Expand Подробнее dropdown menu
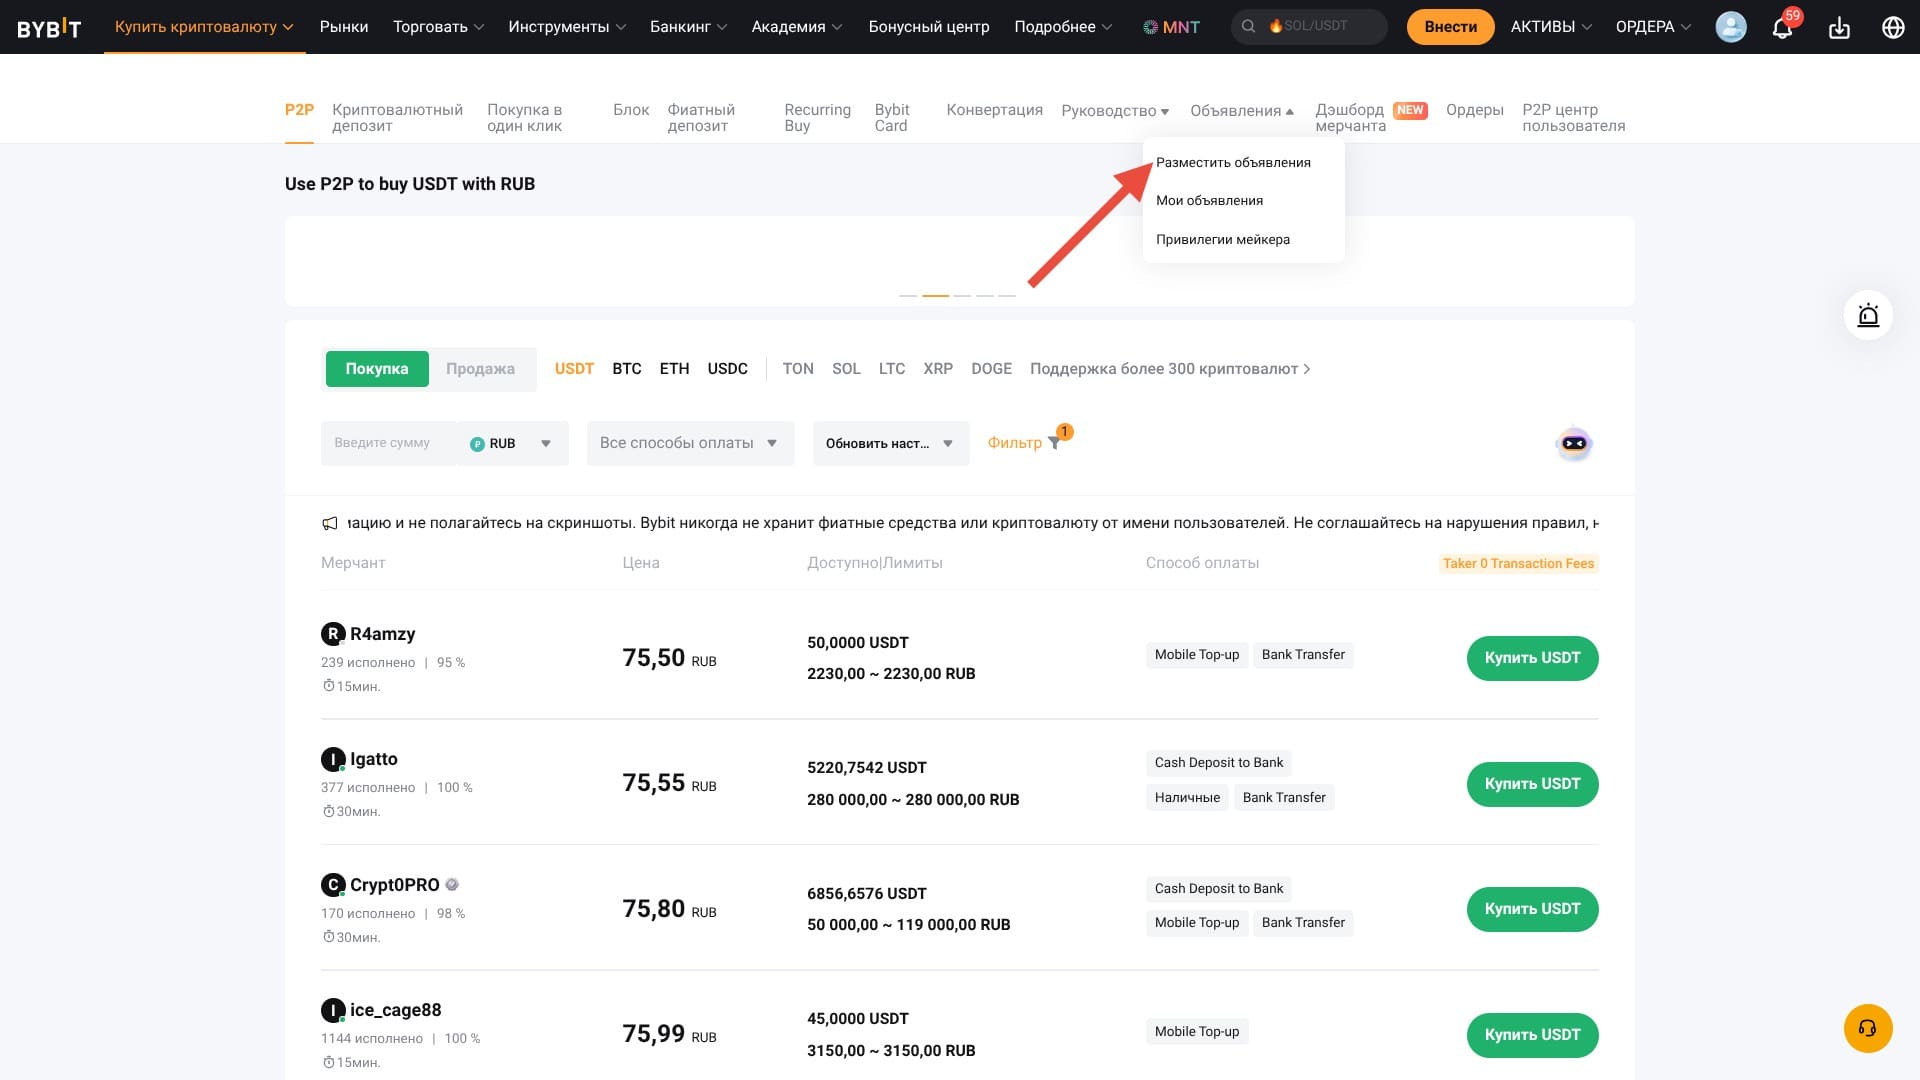The width and height of the screenshot is (1920, 1080). tap(1063, 27)
